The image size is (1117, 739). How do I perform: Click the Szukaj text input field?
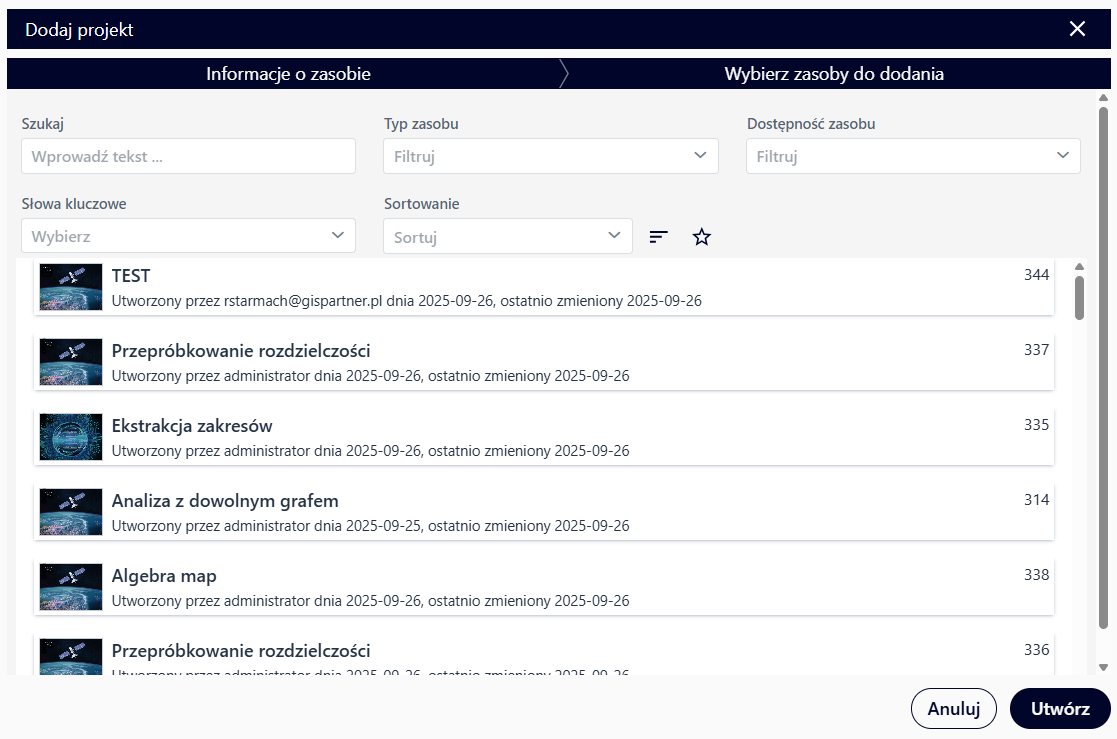click(188, 156)
